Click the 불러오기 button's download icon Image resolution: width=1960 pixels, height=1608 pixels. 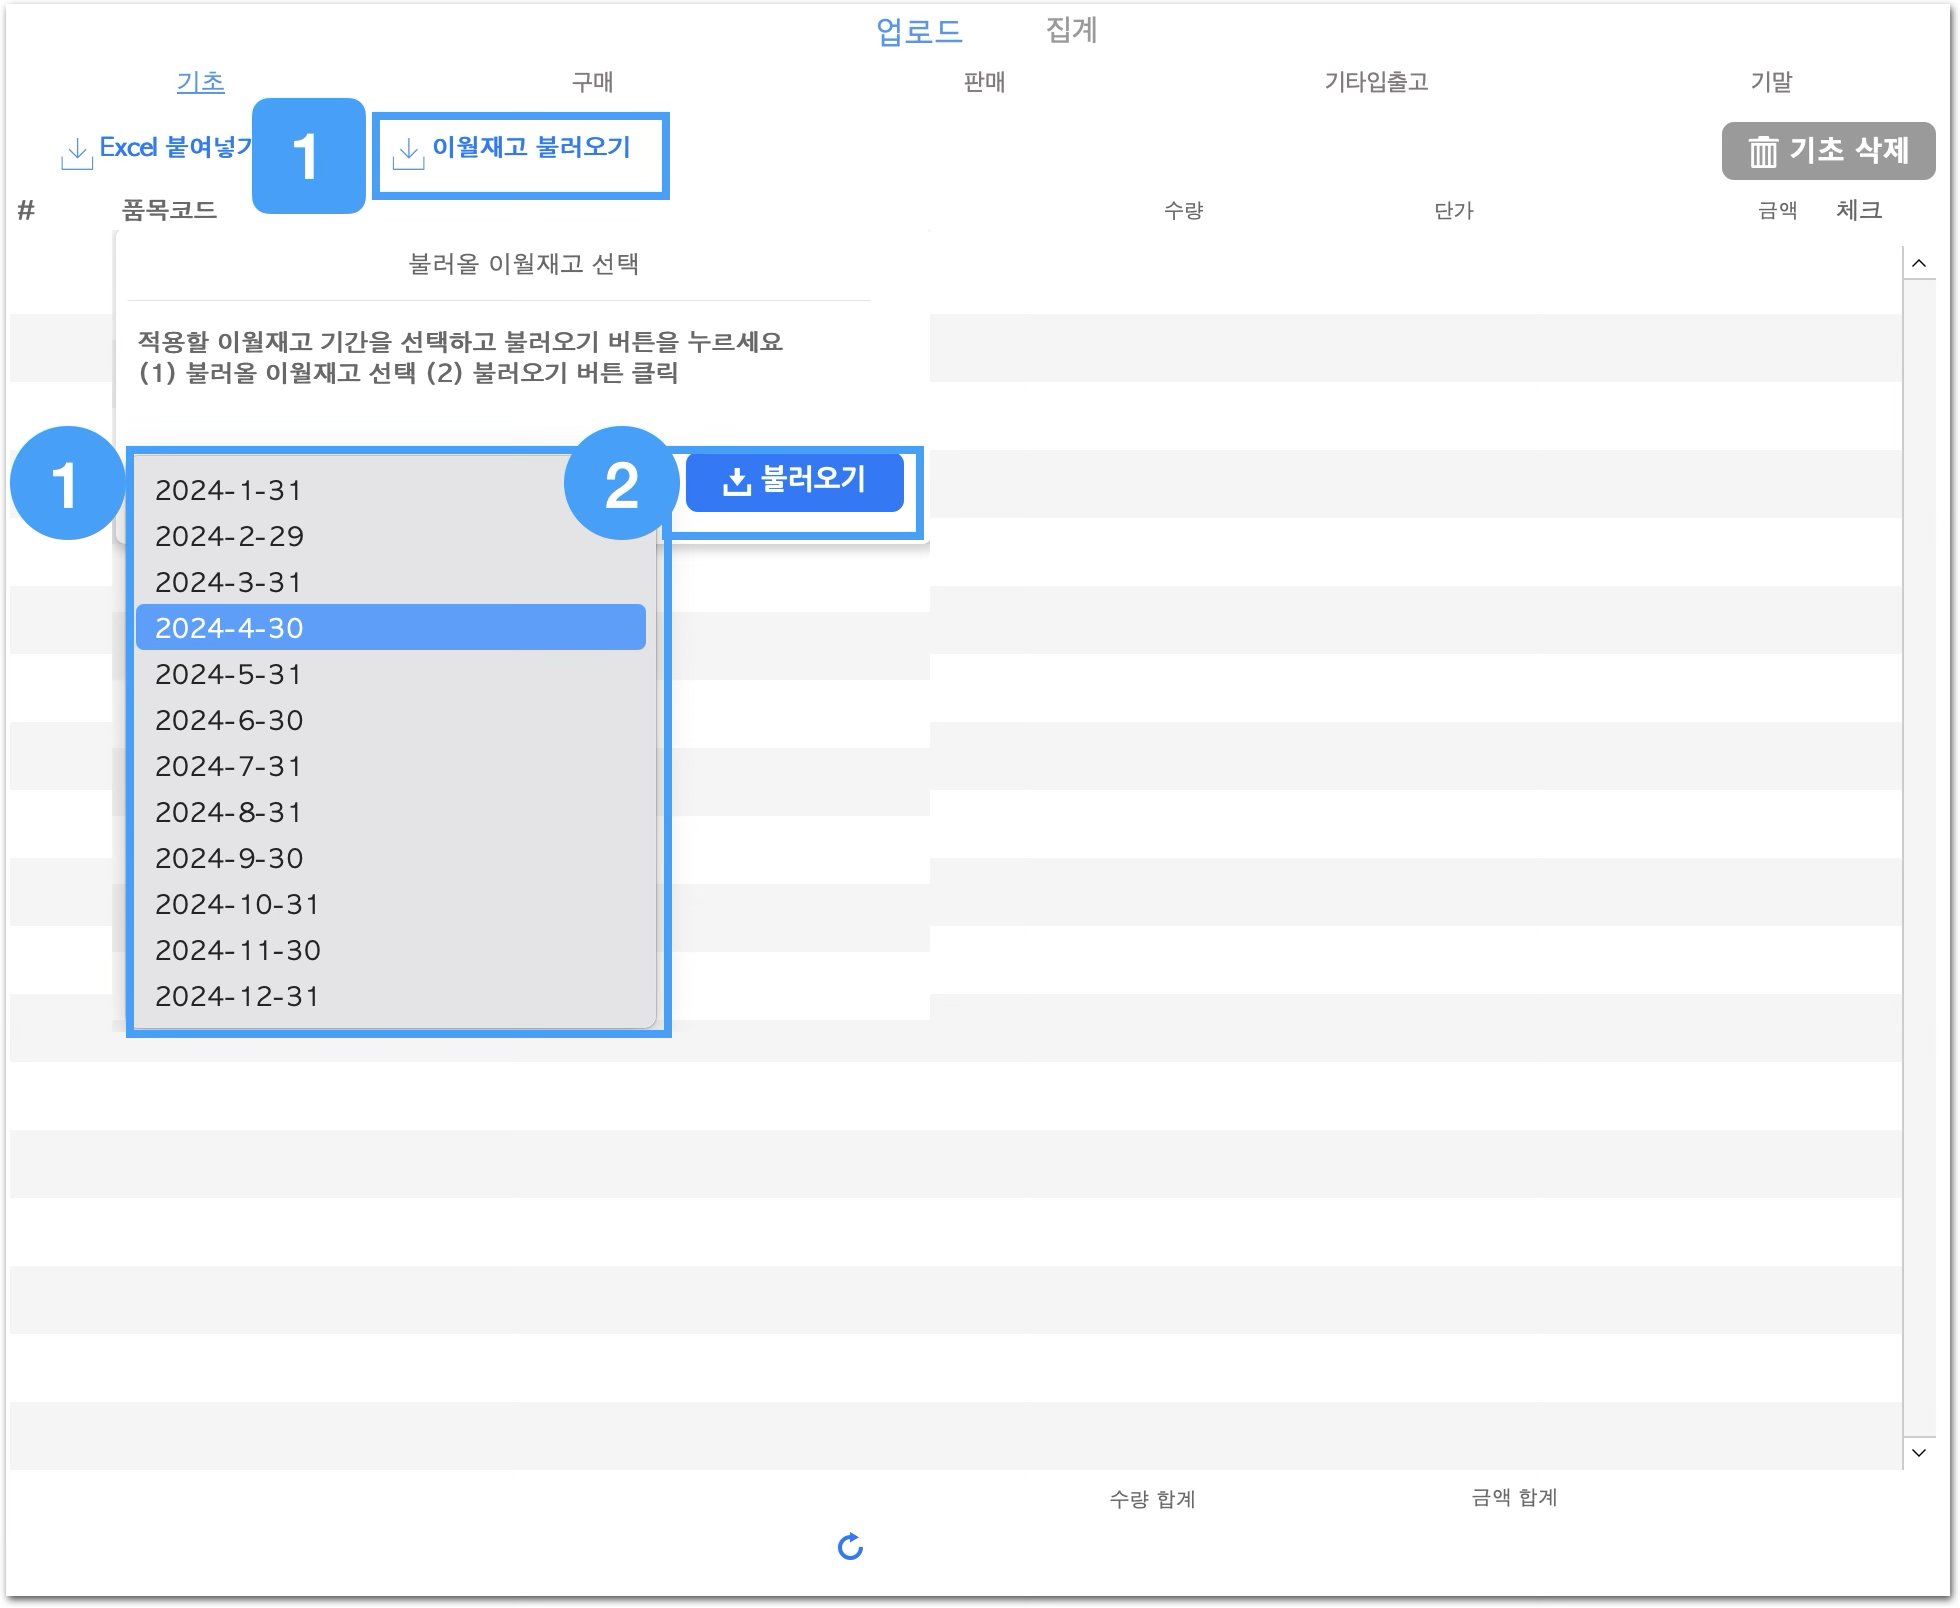[737, 482]
